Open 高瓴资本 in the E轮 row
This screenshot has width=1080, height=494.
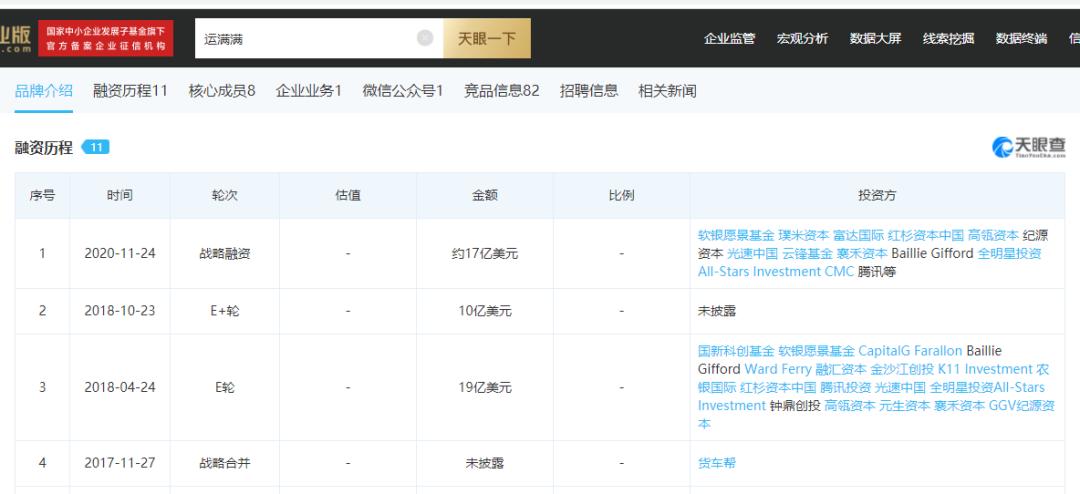850,405
